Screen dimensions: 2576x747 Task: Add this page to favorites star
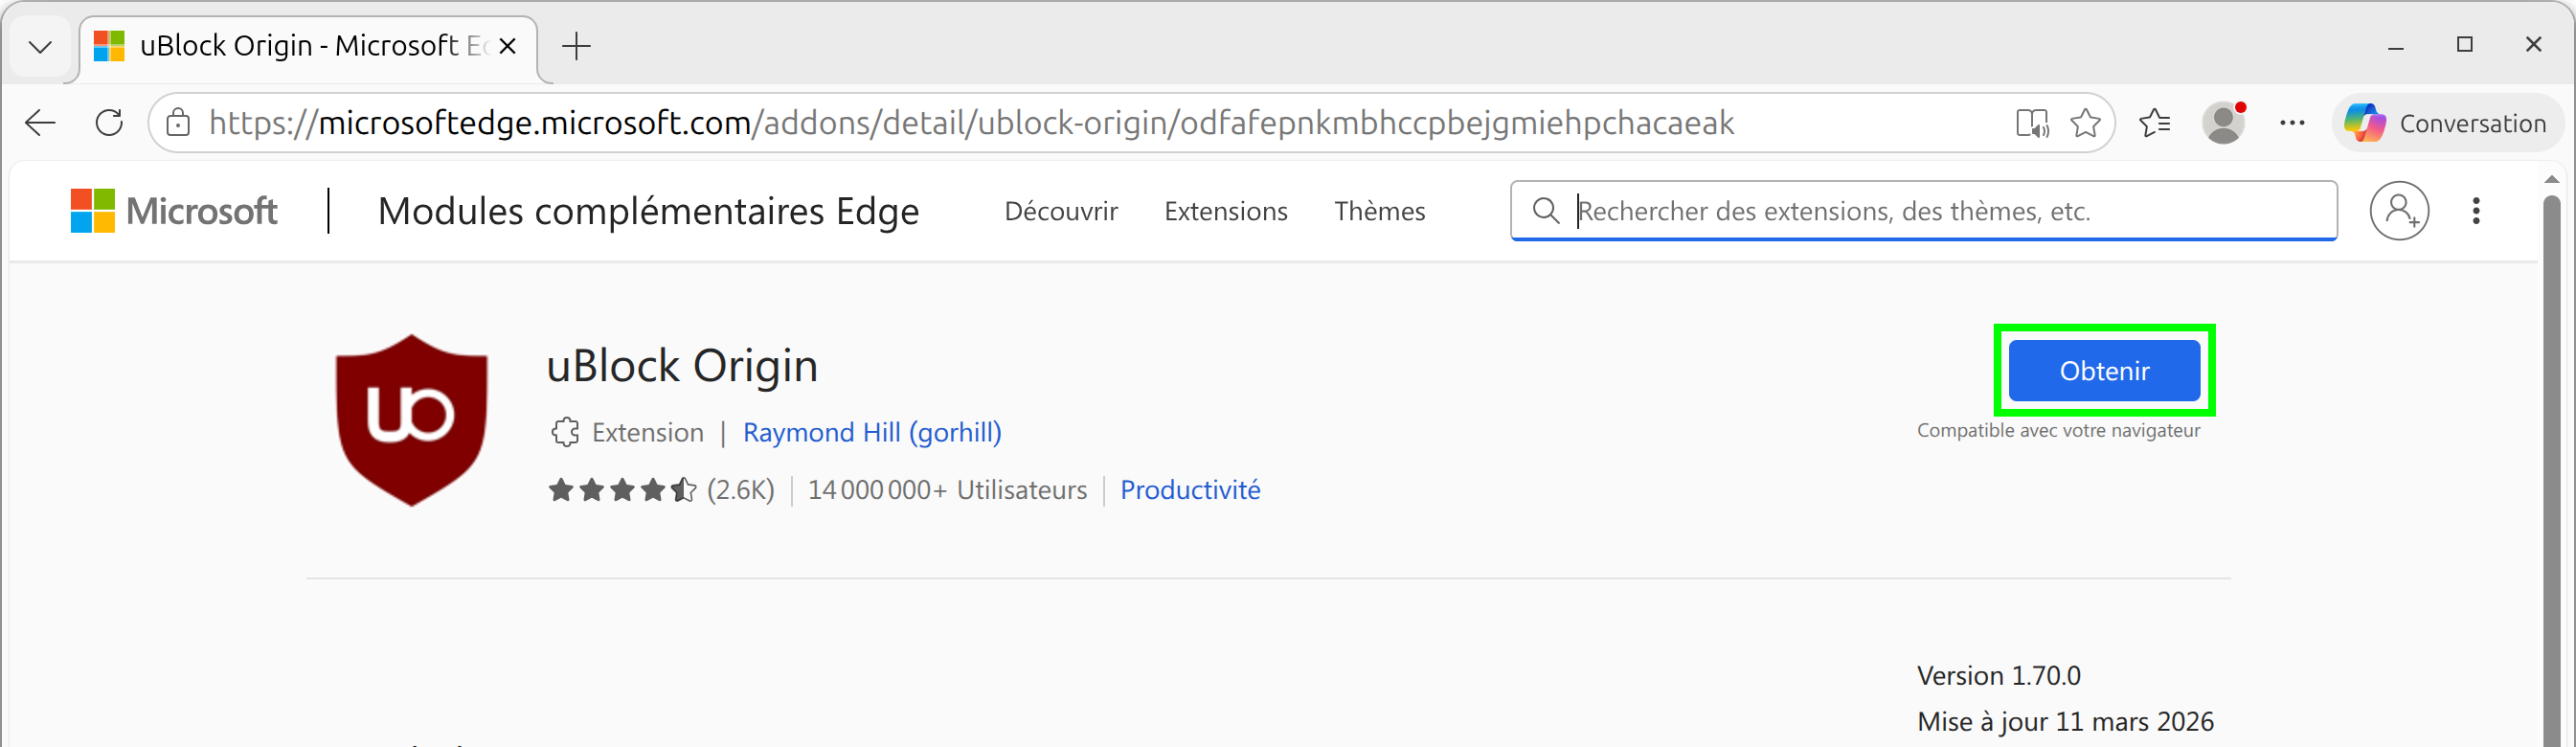2085,123
